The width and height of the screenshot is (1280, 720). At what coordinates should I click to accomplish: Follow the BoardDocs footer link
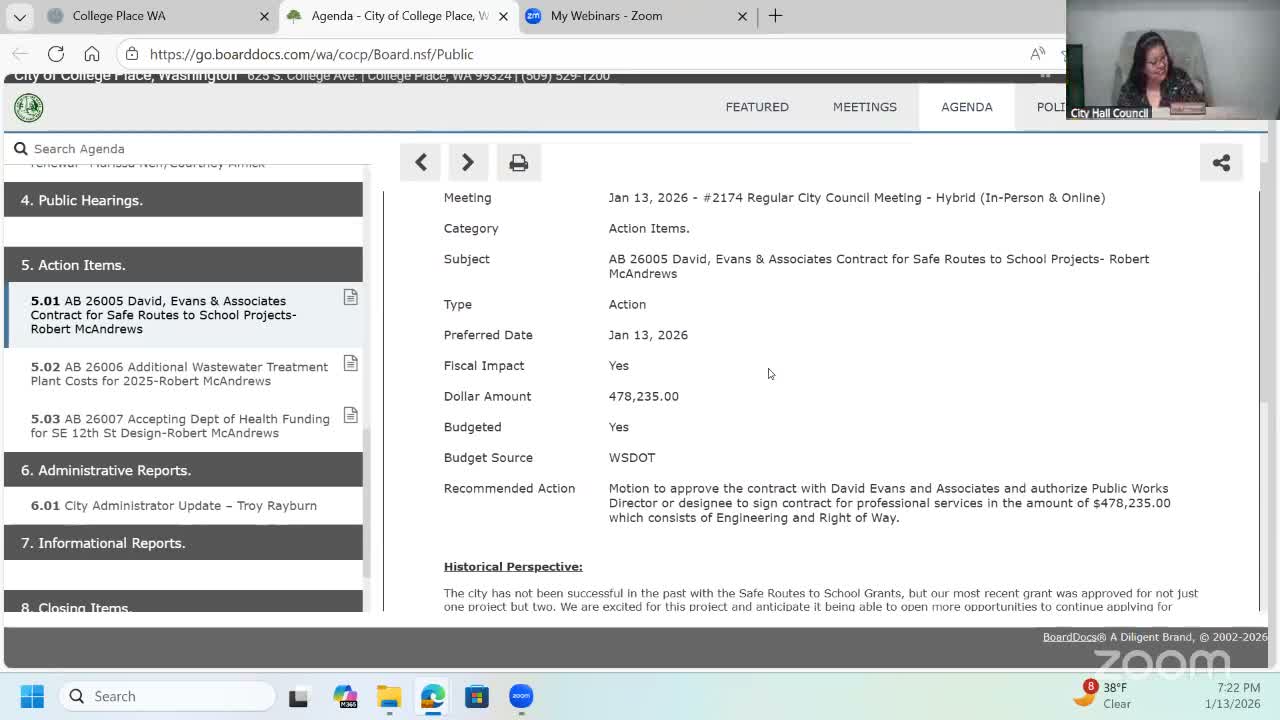point(1074,637)
